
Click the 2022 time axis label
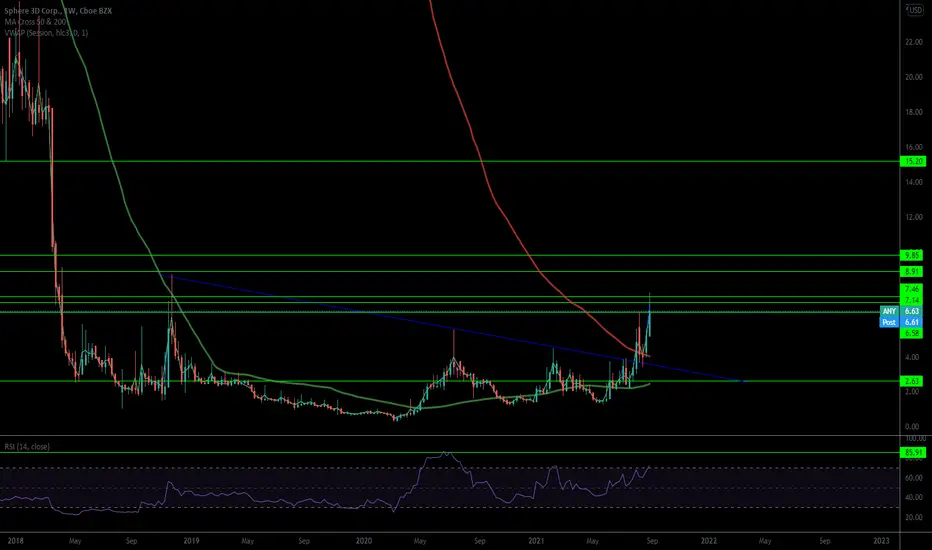[x=709, y=540]
